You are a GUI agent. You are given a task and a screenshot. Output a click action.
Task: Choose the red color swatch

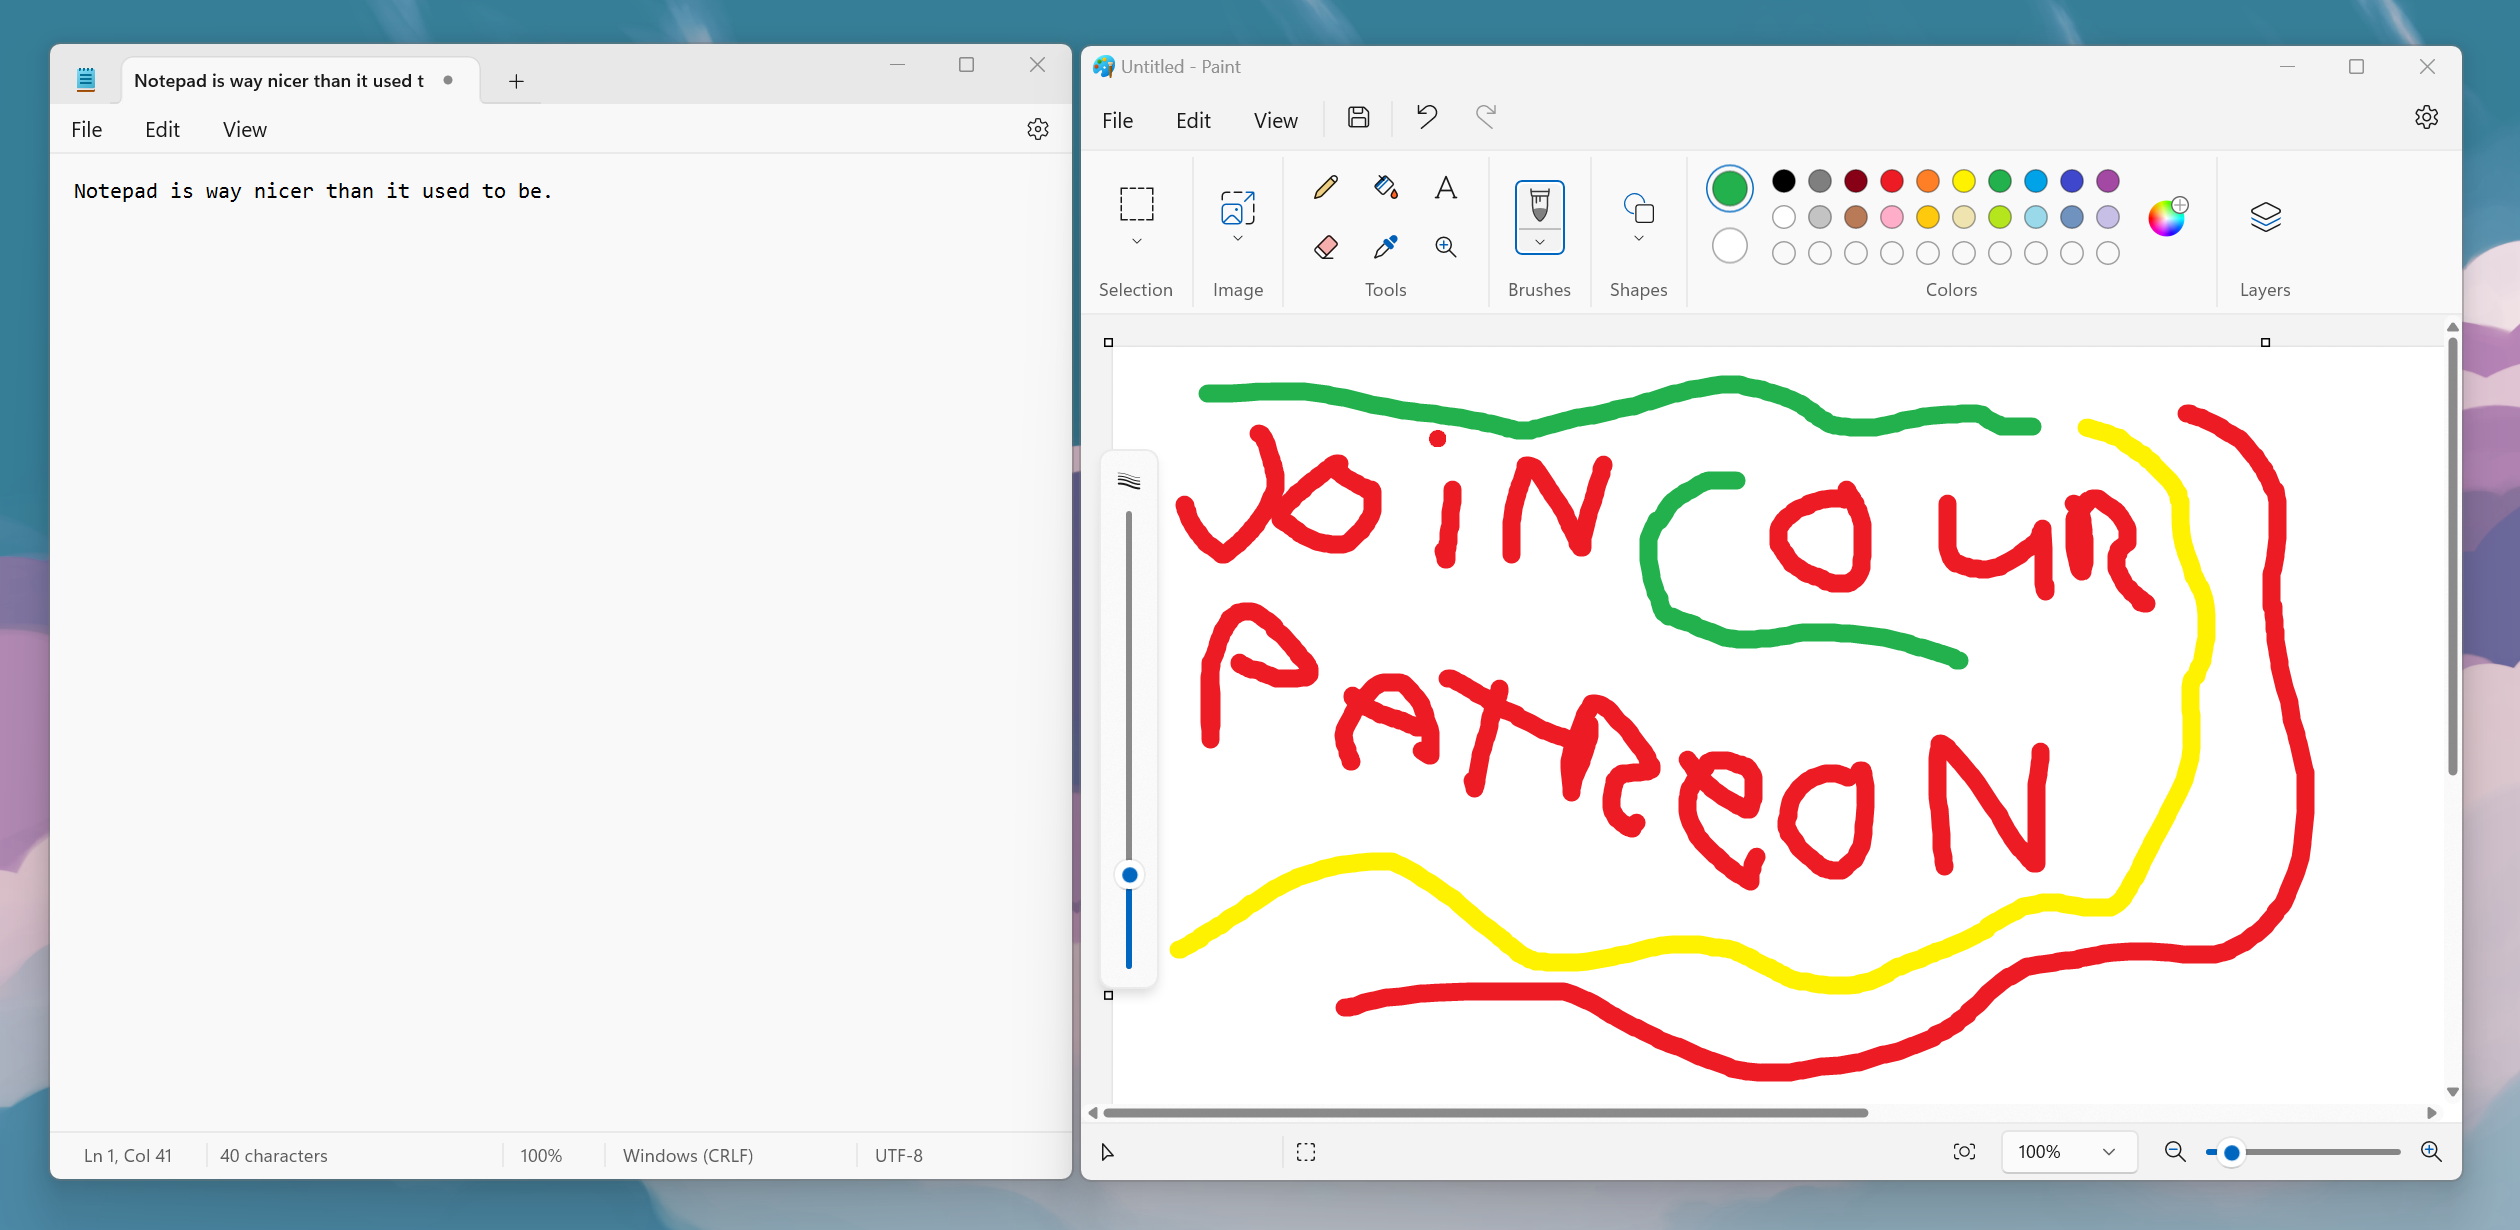(x=1891, y=181)
